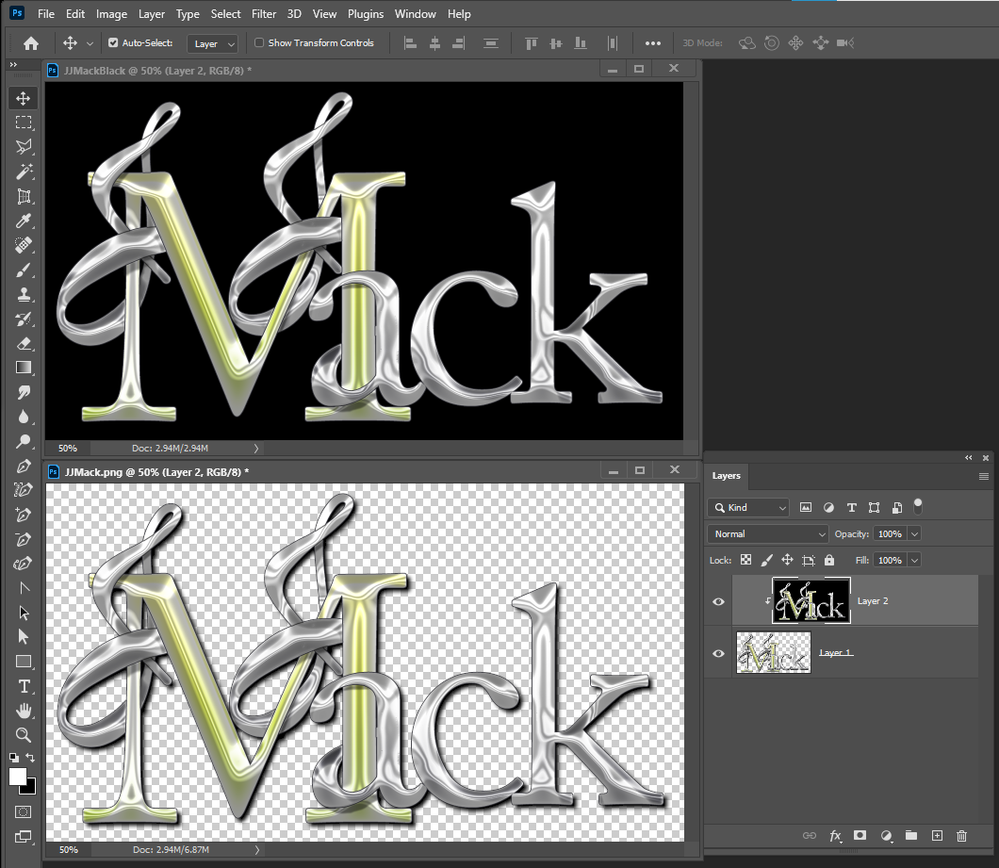999x868 pixels.
Task: Click Align left edges icon
Action: 410,43
